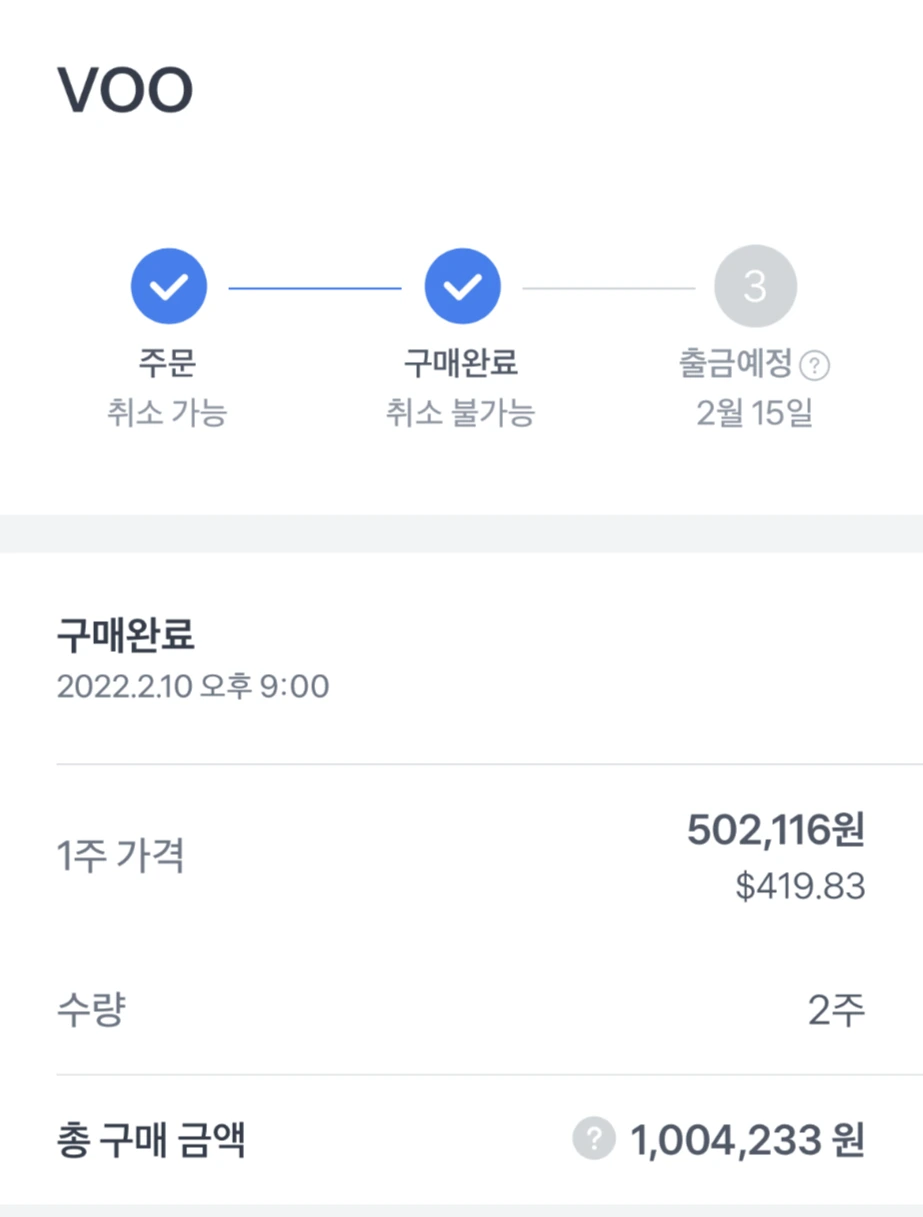The image size is (923, 1217).
Task: Tap the 출금예정 step label
Action: coord(737,364)
